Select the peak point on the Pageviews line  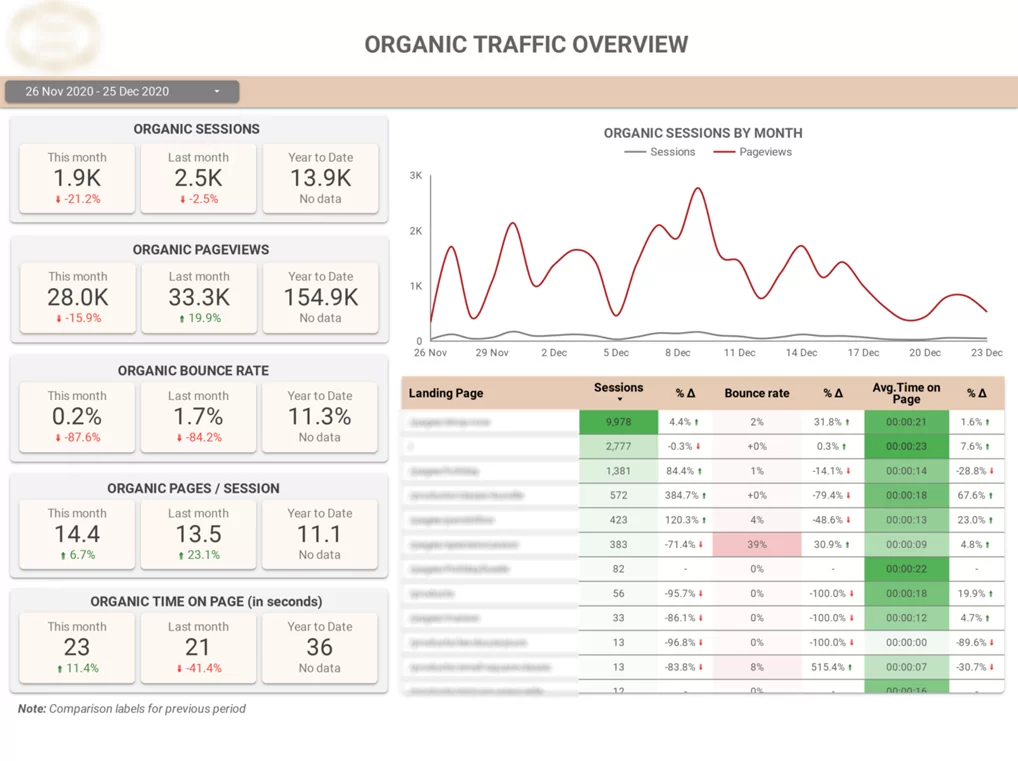[695, 187]
